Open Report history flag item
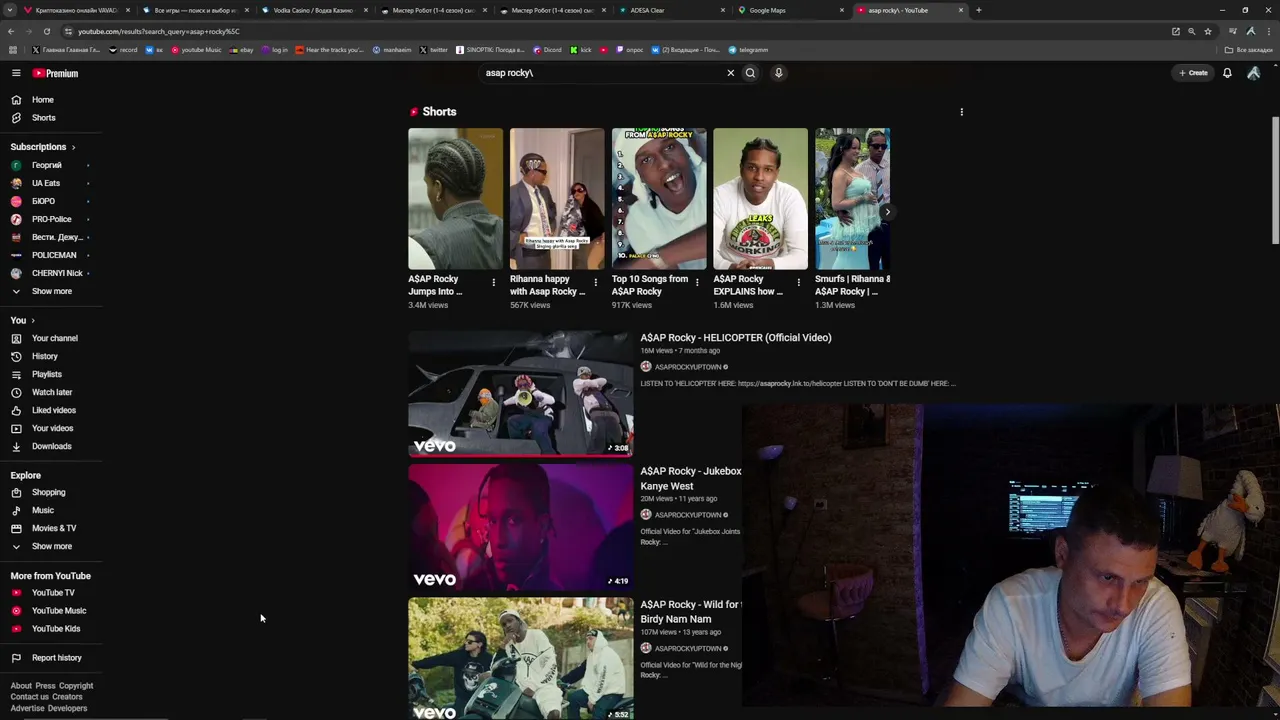 coord(56,658)
